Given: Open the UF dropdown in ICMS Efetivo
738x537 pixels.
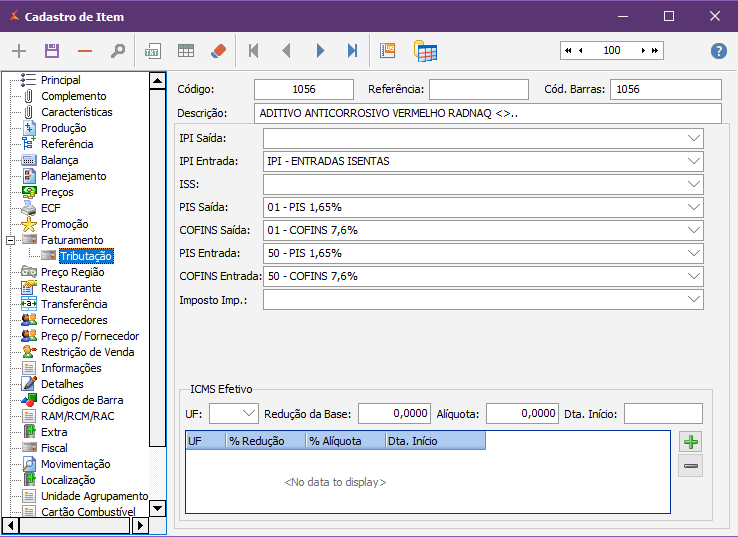Looking at the screenshot, I should [x=247, y=413].
